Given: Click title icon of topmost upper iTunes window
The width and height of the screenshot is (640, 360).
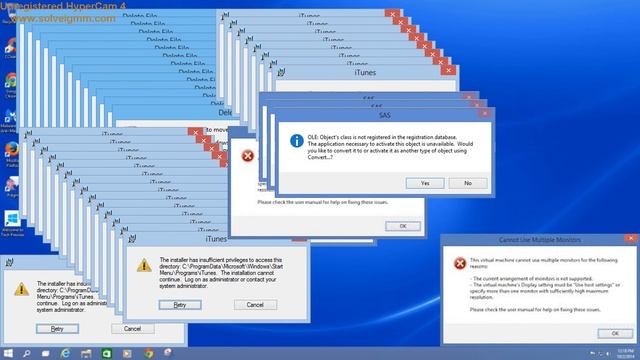Looking at the screenshot, I should coord(281,73).
